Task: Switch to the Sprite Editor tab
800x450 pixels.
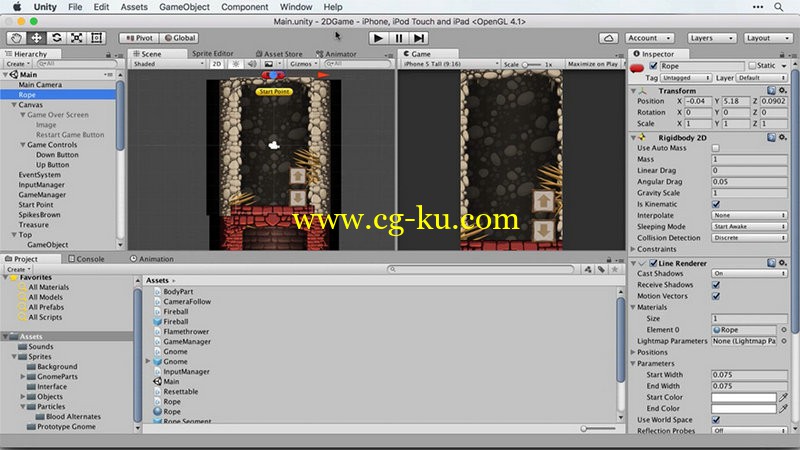Action: coord(213,54)
